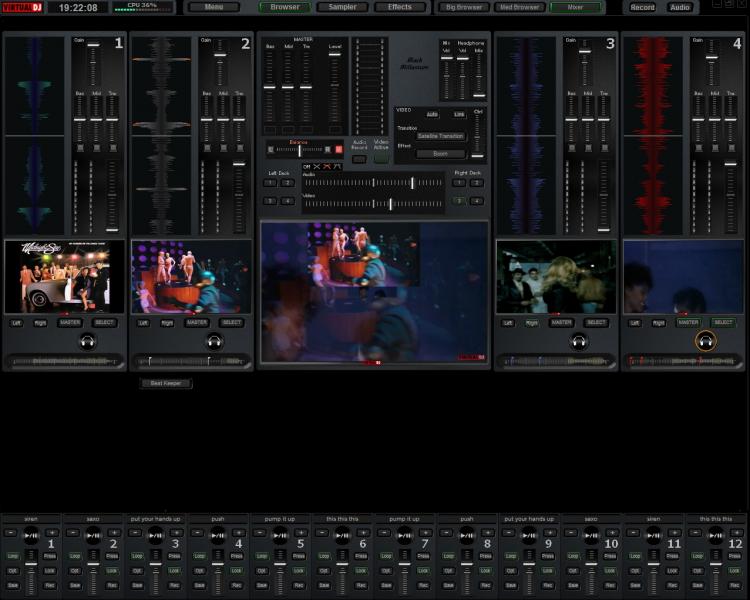The image size is (750, 600).
Task: Click headphone icon on deck 3
Action: pyautogui.click(x=579, y=341)
